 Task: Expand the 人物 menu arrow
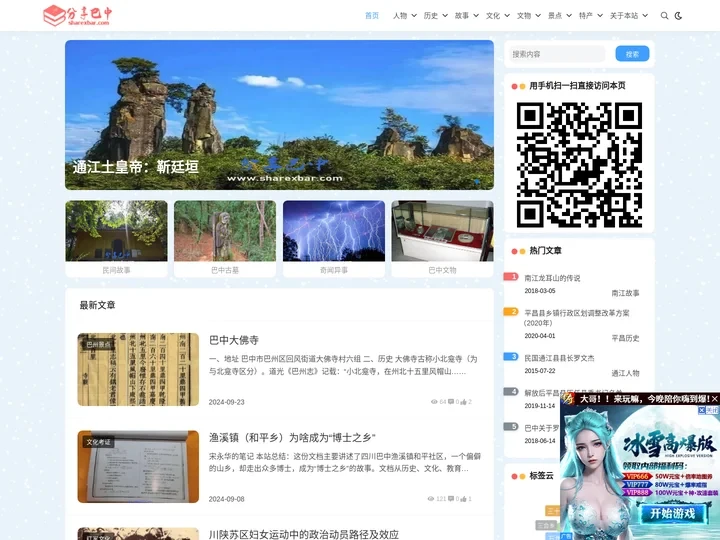[x=414, y=16]
